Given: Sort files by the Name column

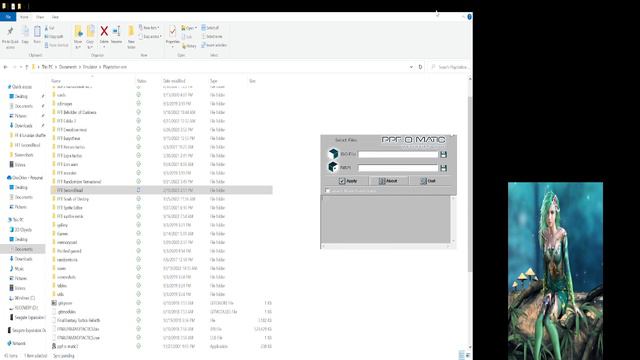Looking at the screenshot, I should point(56,81).
